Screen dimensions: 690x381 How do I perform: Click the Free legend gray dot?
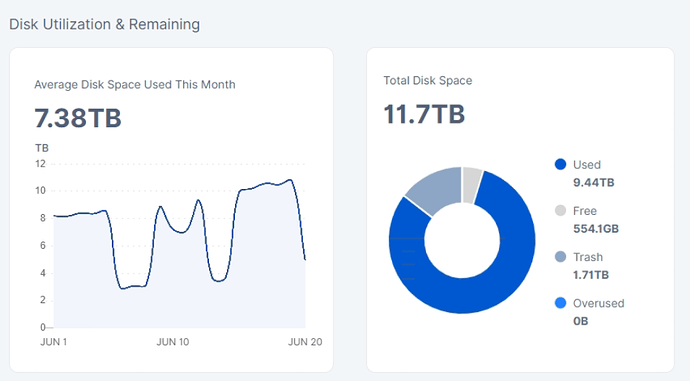click(x=560, y=211)
